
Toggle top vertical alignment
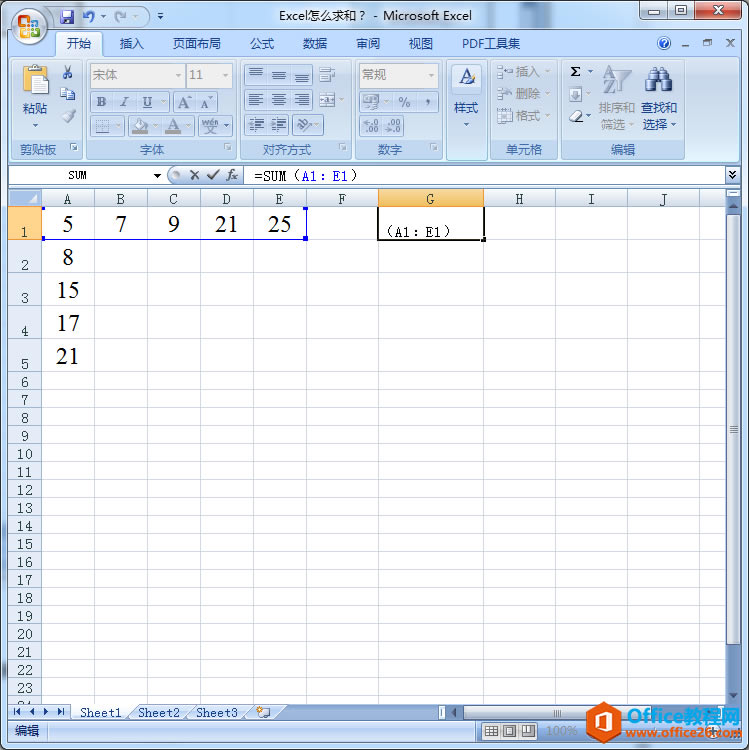coord(256,75)
